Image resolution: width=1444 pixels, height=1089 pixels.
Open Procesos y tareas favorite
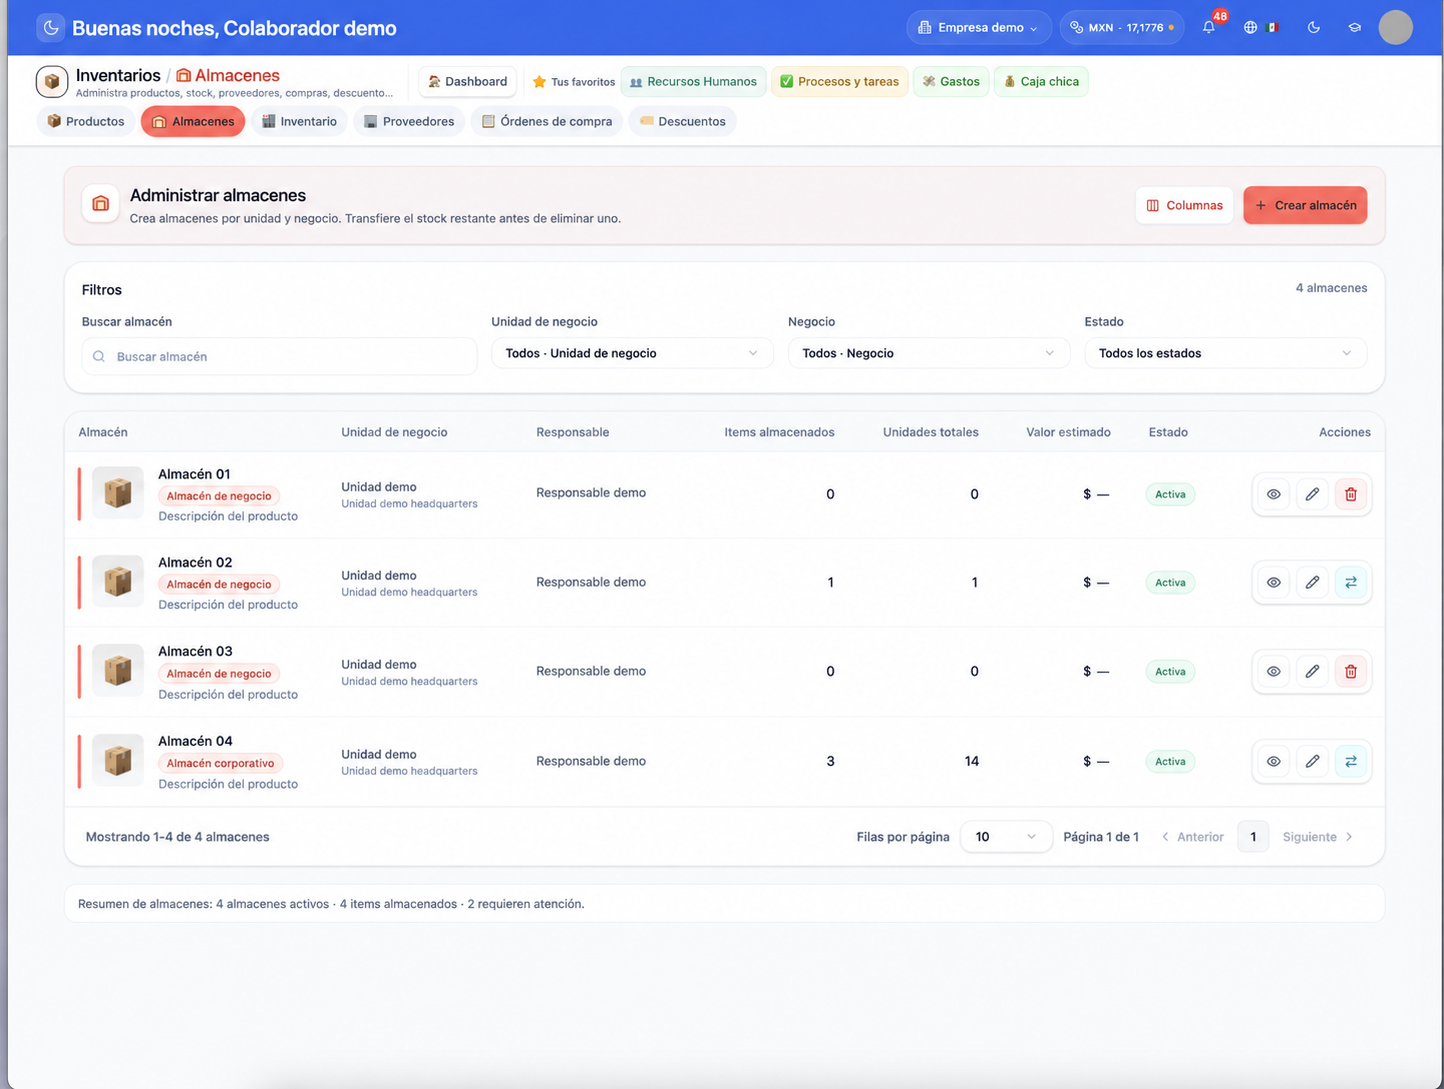click(840, 81)
